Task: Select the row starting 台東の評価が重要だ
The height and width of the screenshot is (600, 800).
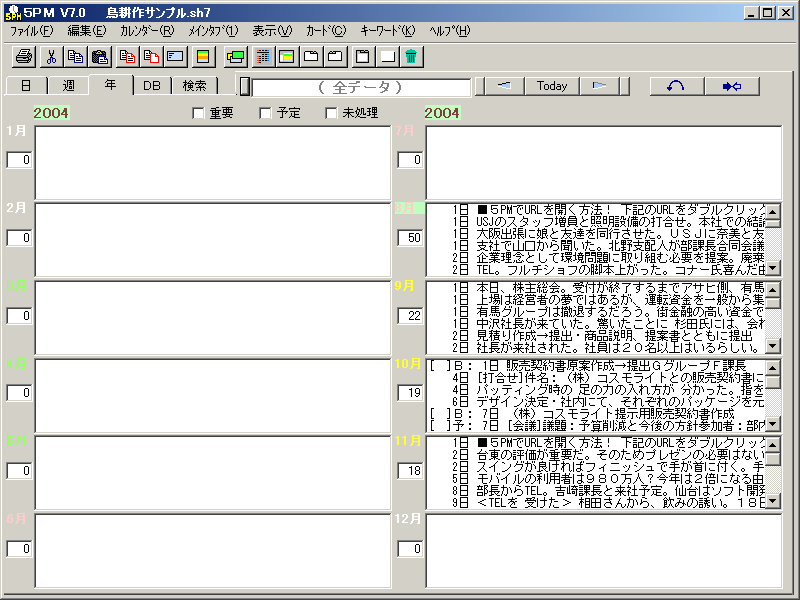Action: (596, 455)
